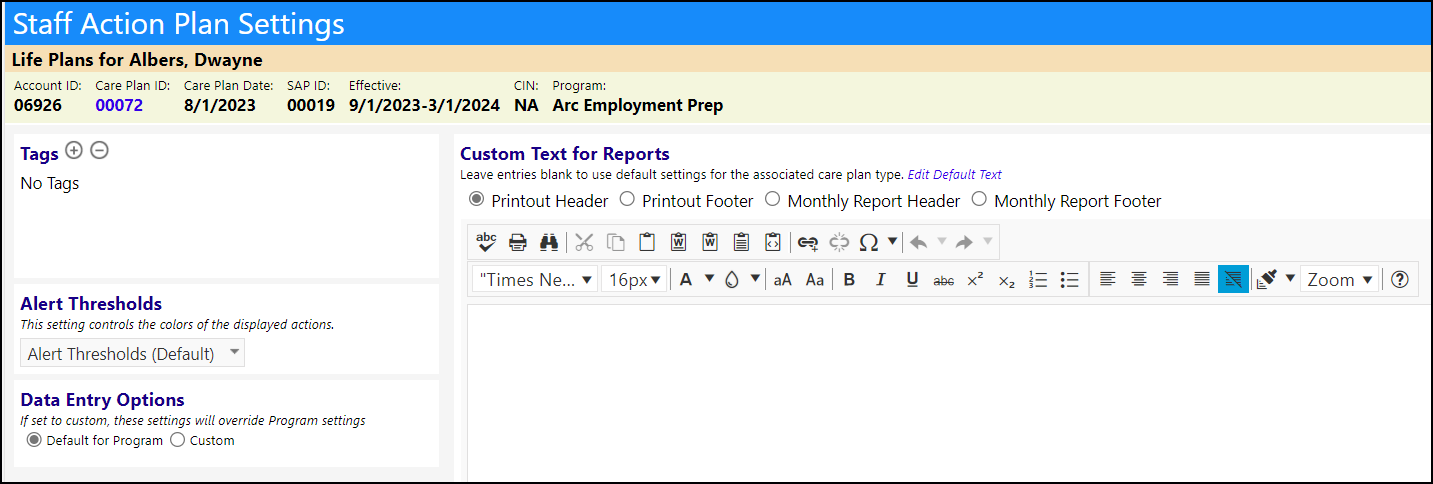The image size is (1433, 484).
Task: Click the Cut scissors icon
Action: point(585,241)
